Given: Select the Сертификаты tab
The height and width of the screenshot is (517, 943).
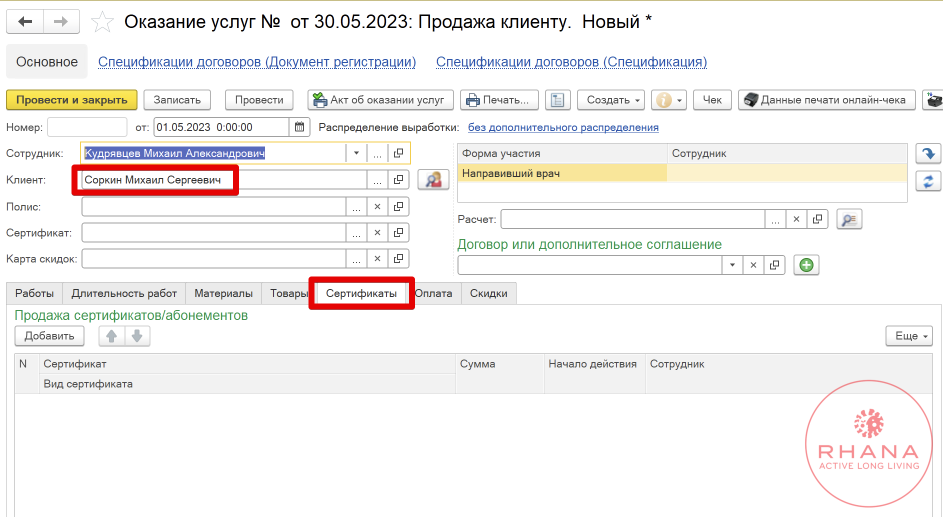Looking at the screenshot, I should click(361, 293).
